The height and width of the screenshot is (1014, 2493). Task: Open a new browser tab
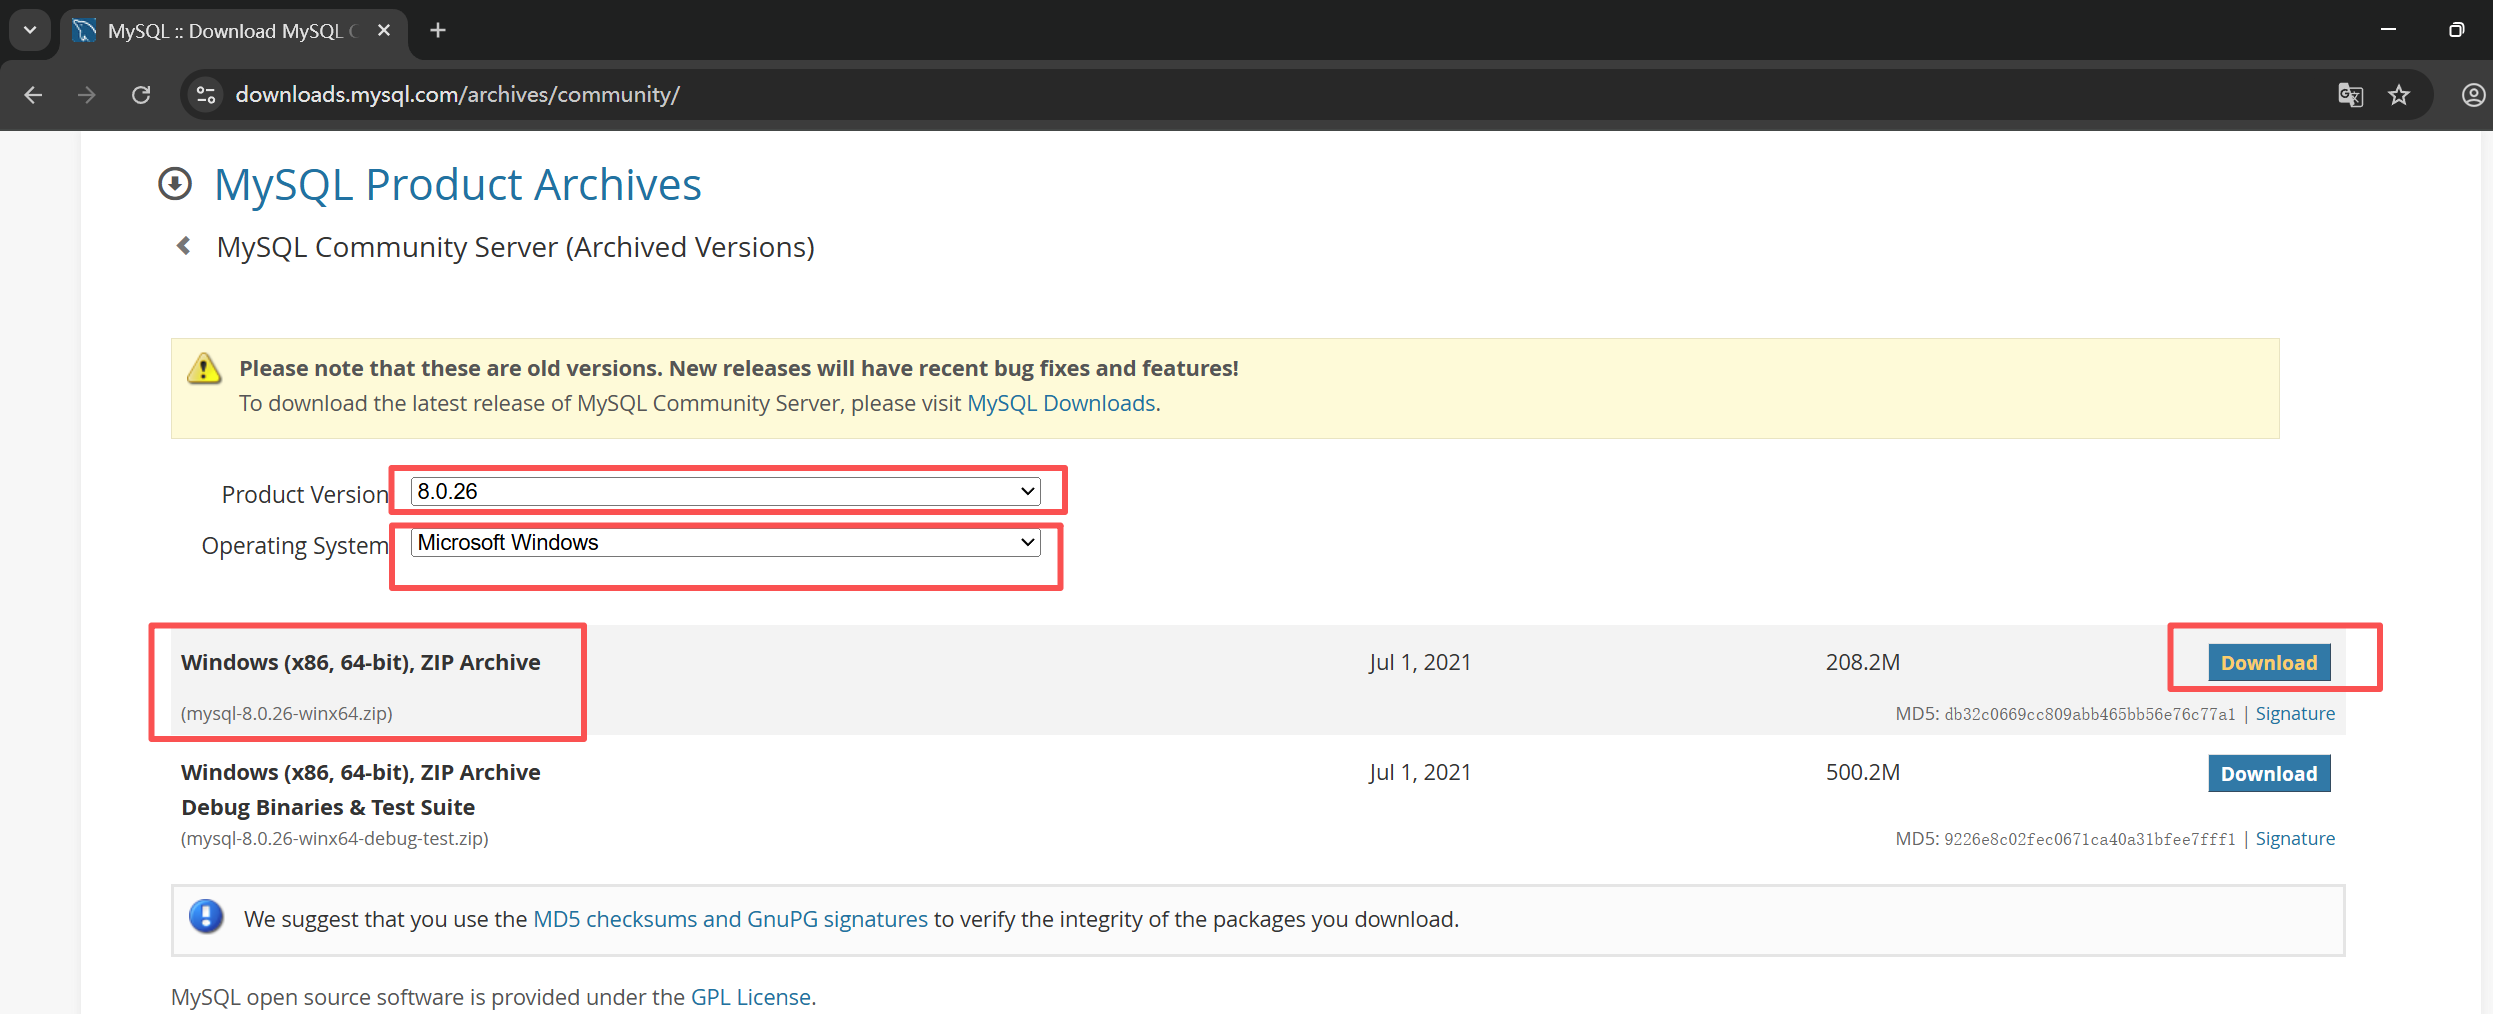(438, 30)
